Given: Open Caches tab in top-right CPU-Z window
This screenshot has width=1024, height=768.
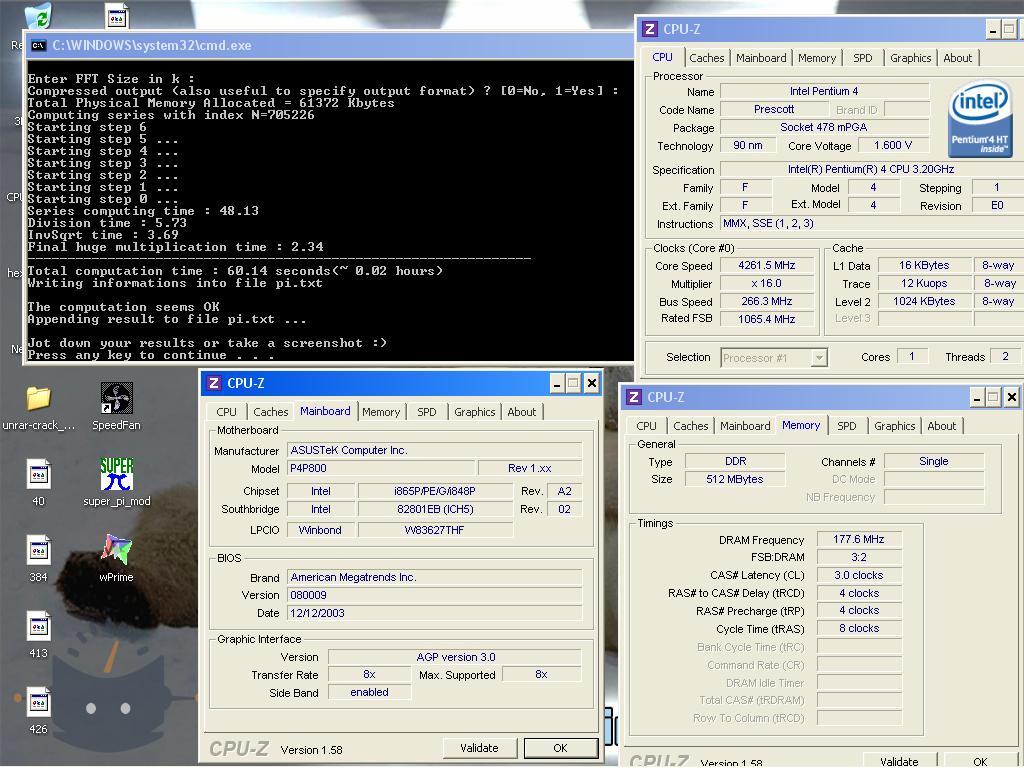Looking at the screenshot, I should click(x=707, y=57).
